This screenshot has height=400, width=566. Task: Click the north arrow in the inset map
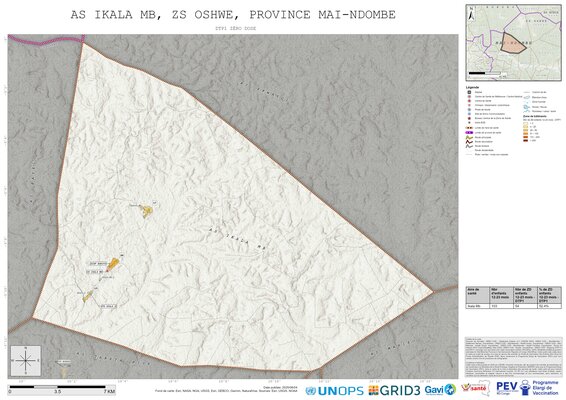click(471, 13)
